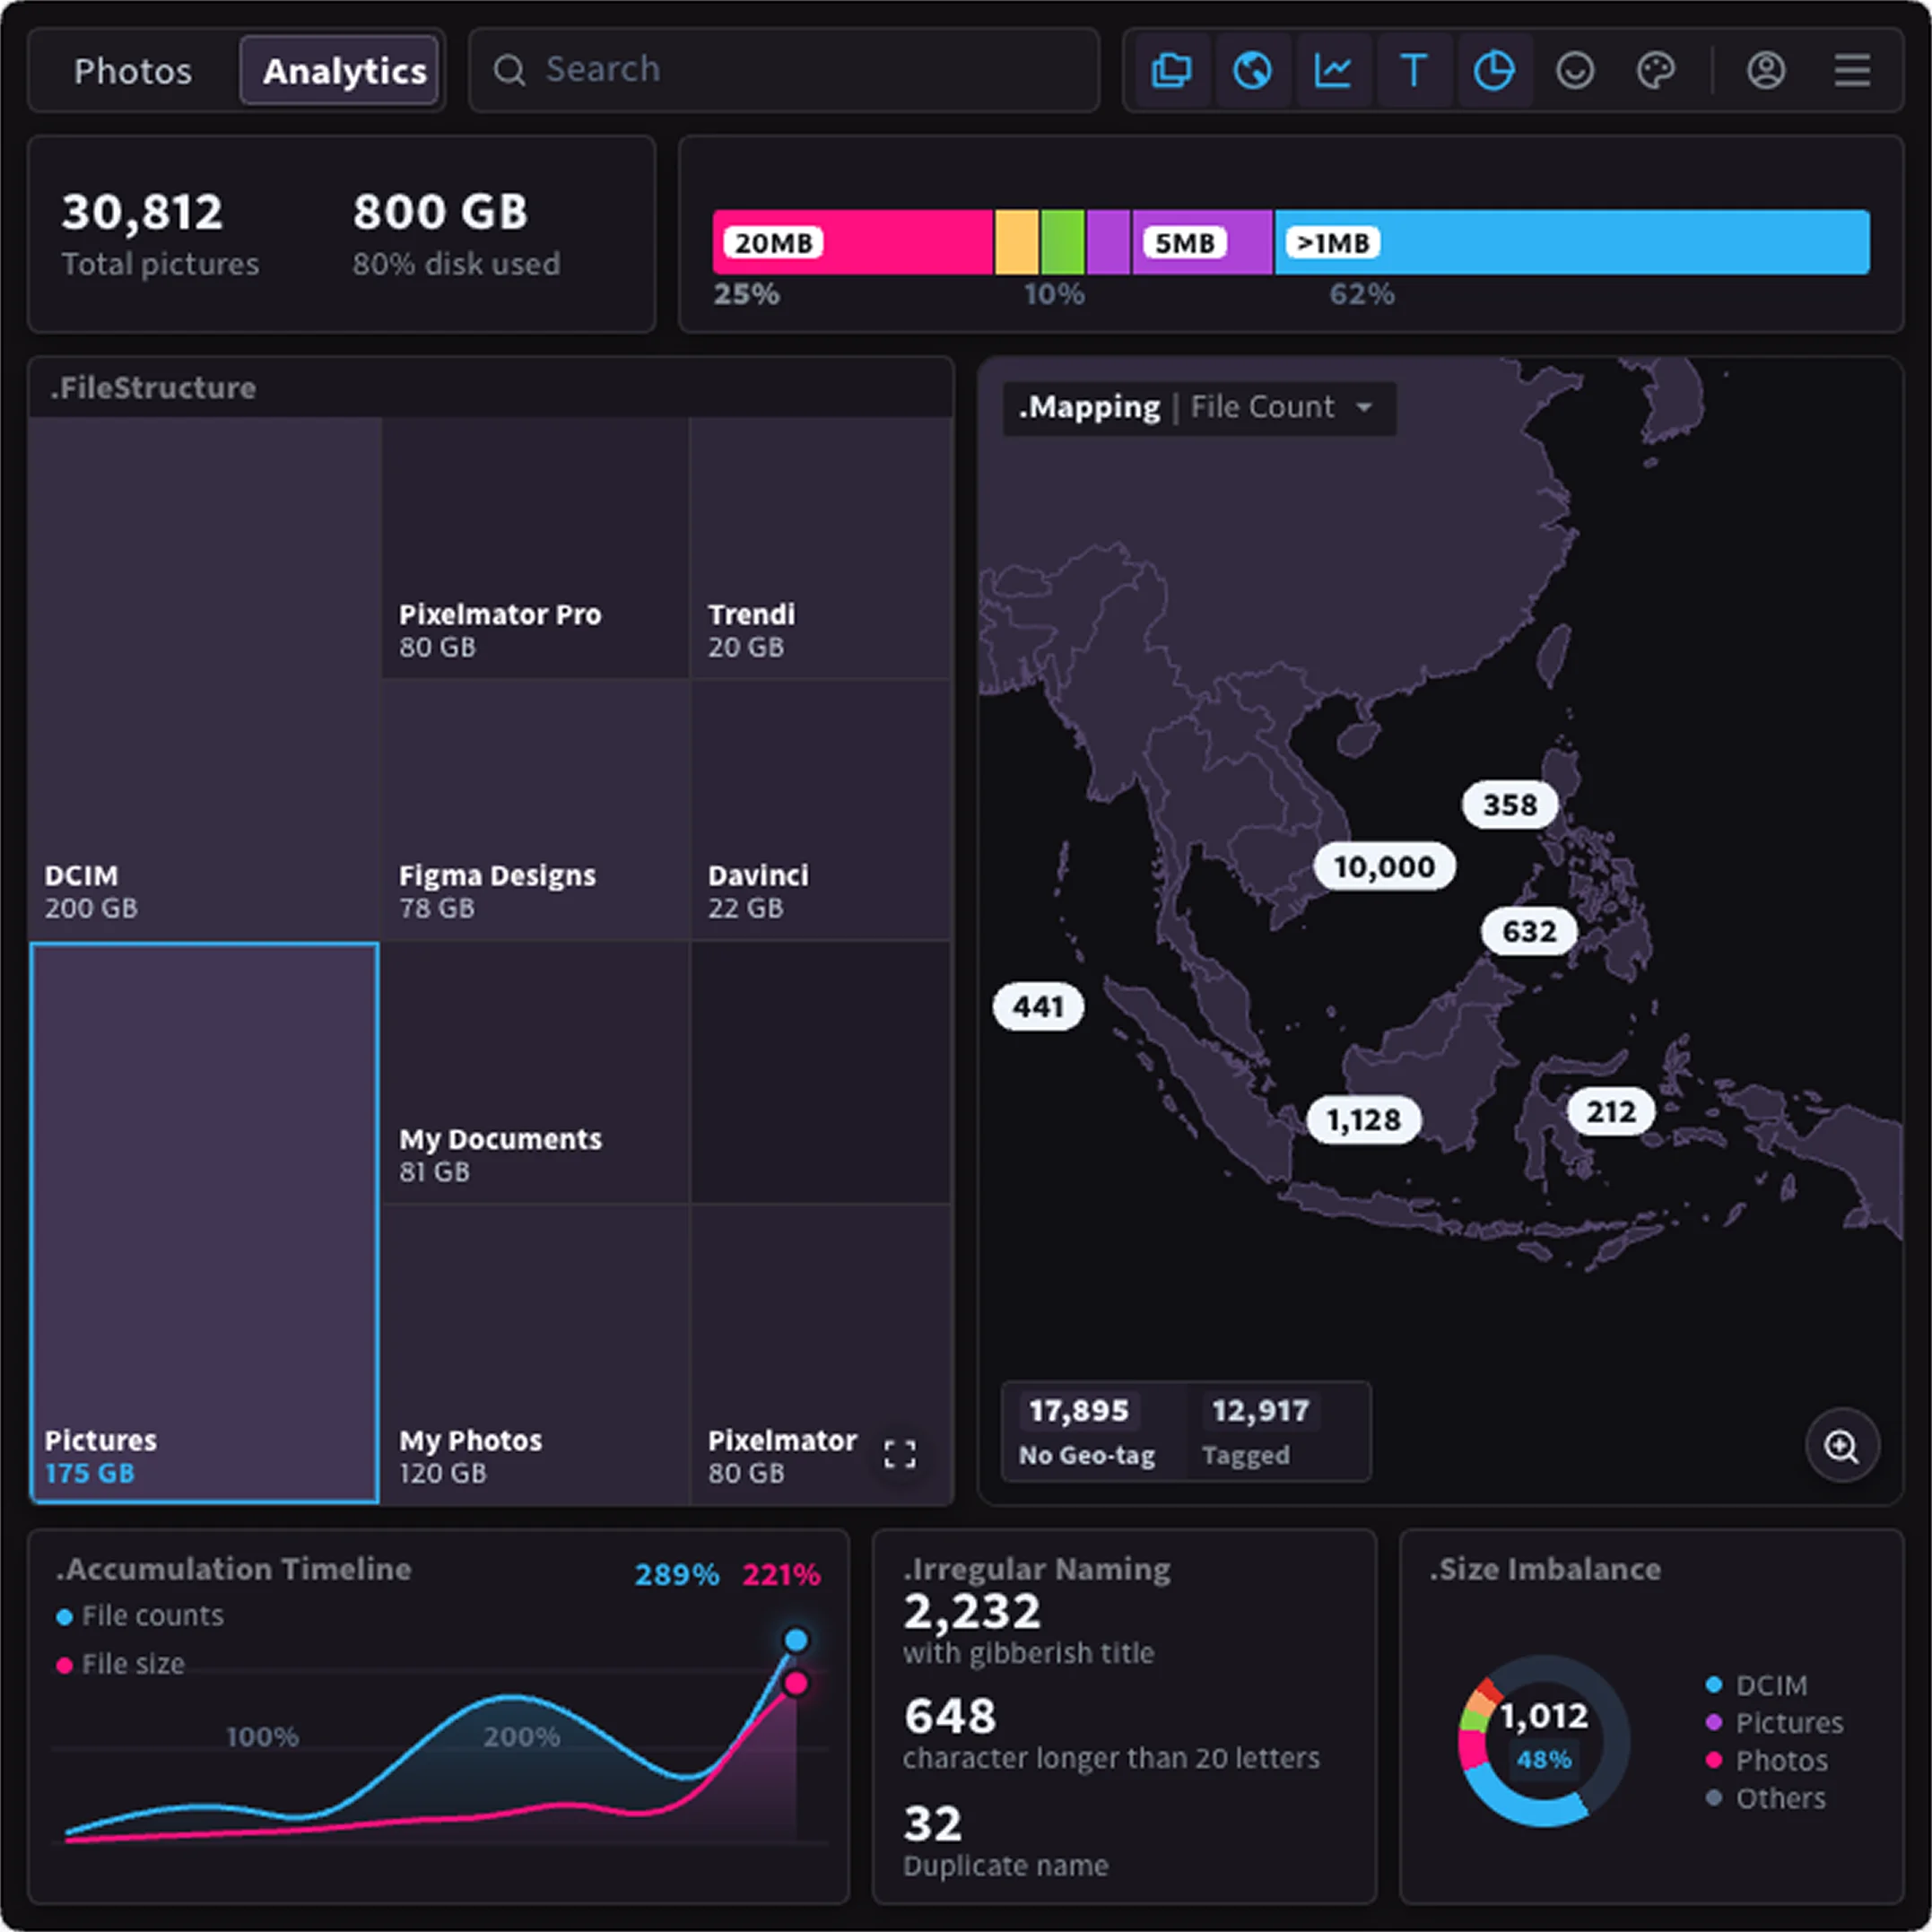The image size is (1932, 1932).
Task: Toggle the File size legend item
Action: pyautogui.click(x=121, y=1664)
